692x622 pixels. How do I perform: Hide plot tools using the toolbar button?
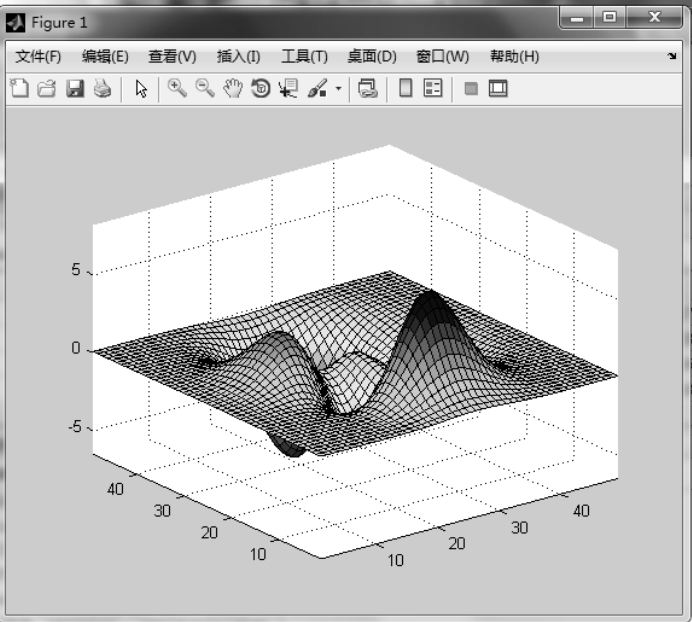470,89
